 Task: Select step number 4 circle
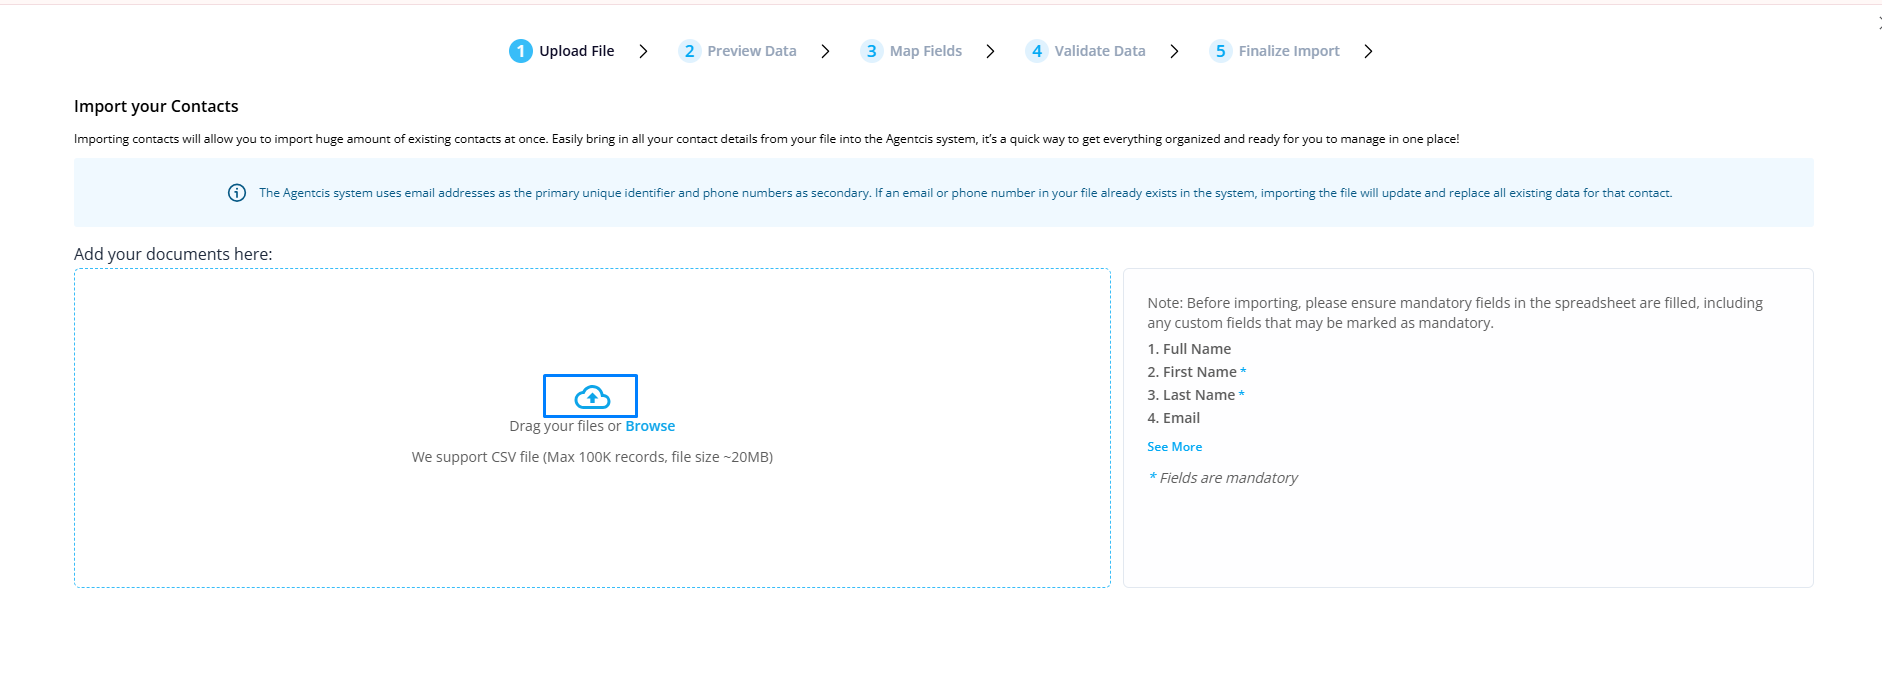(x=1037, y=51)
